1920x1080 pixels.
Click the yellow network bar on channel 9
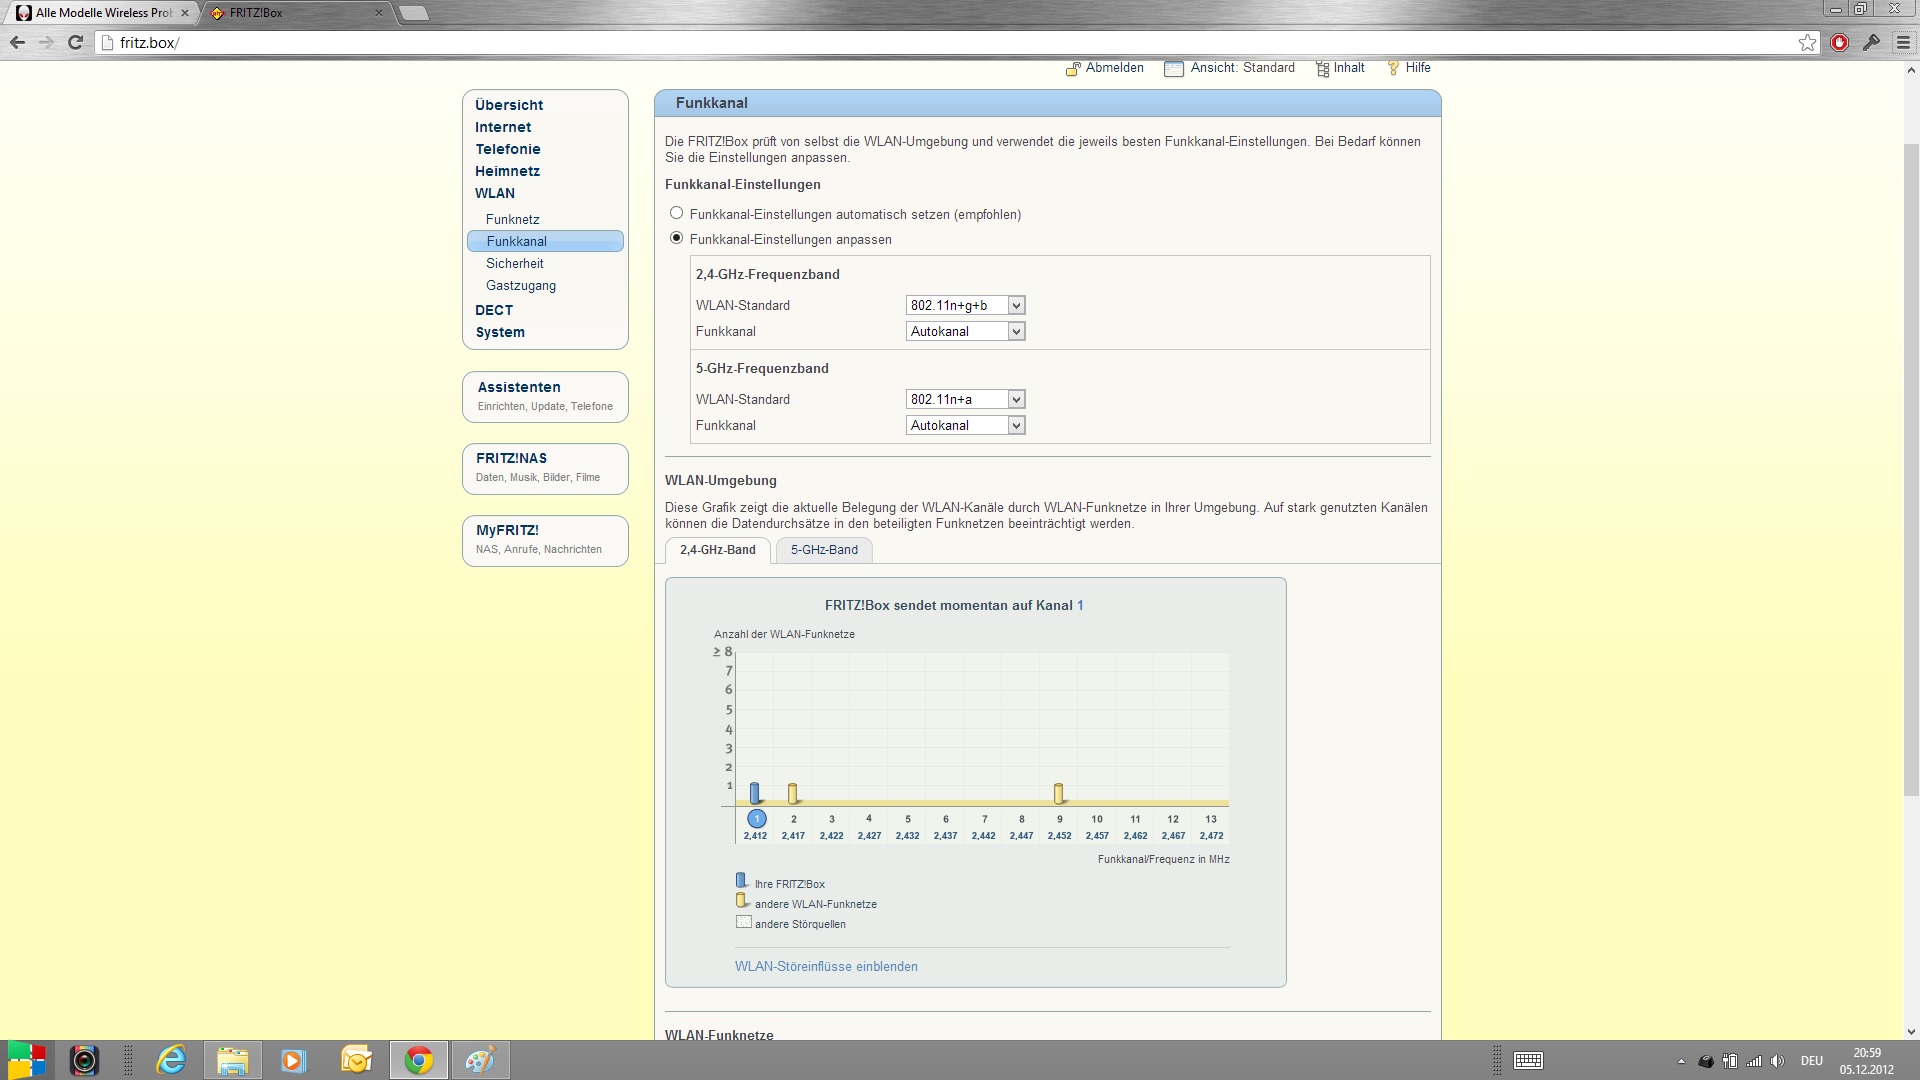[1059, 794]
